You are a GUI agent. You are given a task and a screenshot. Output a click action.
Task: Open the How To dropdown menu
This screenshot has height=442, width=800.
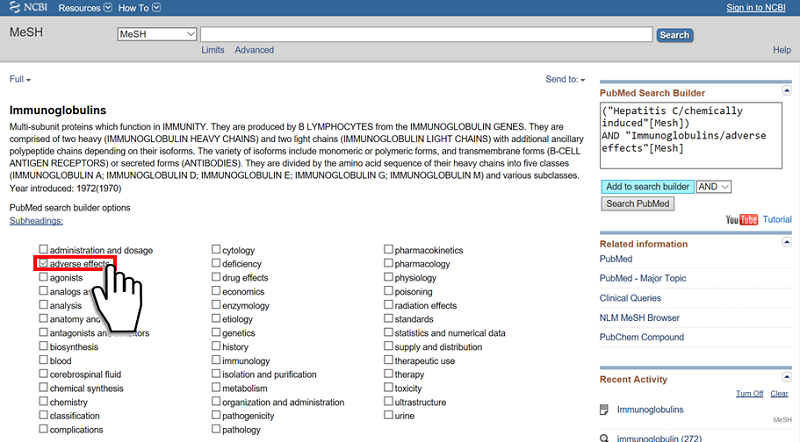tap(139, 8)
